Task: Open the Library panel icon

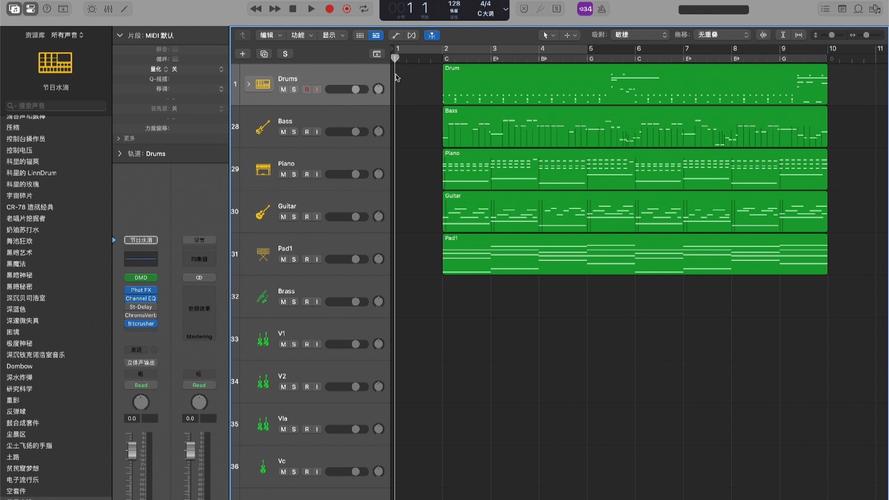Action: pyautogui.click(x=13, y=9)
